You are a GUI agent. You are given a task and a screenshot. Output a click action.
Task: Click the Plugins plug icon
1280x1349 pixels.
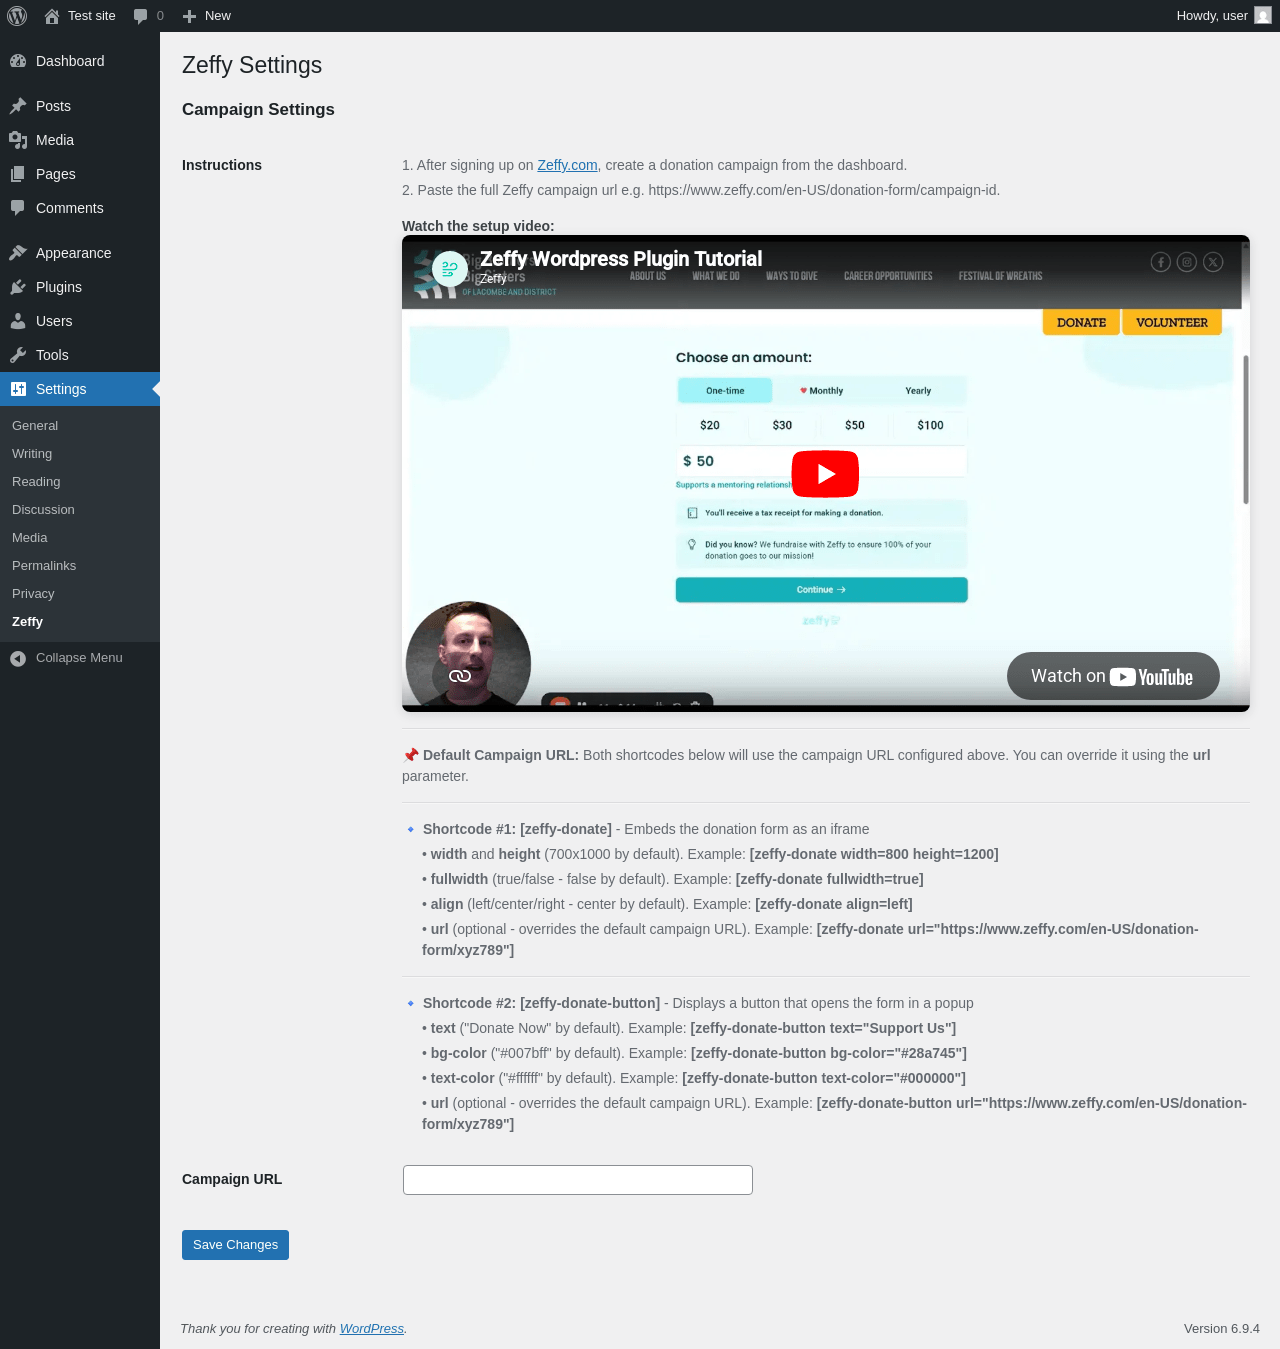tap(18, 287)
